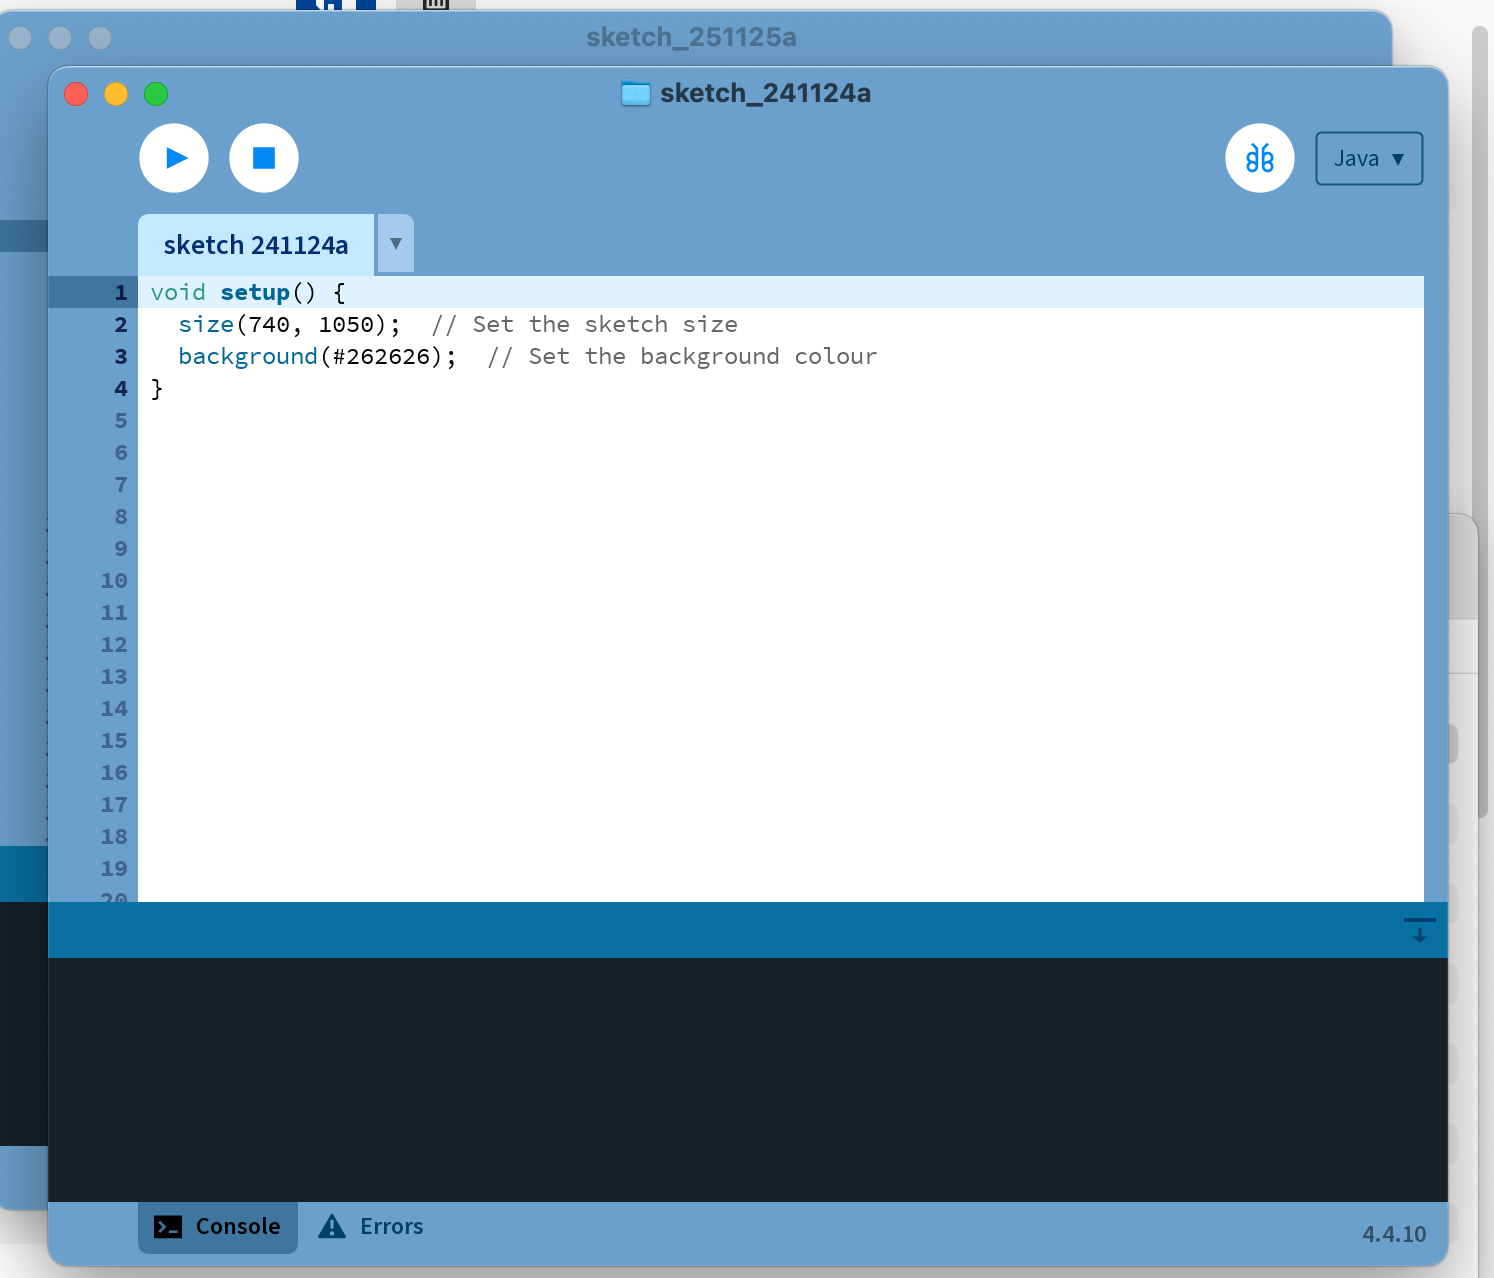This screenshot has height=1278, width=1494.
Task: Click the green zoom window button
Action: point(156,94)
